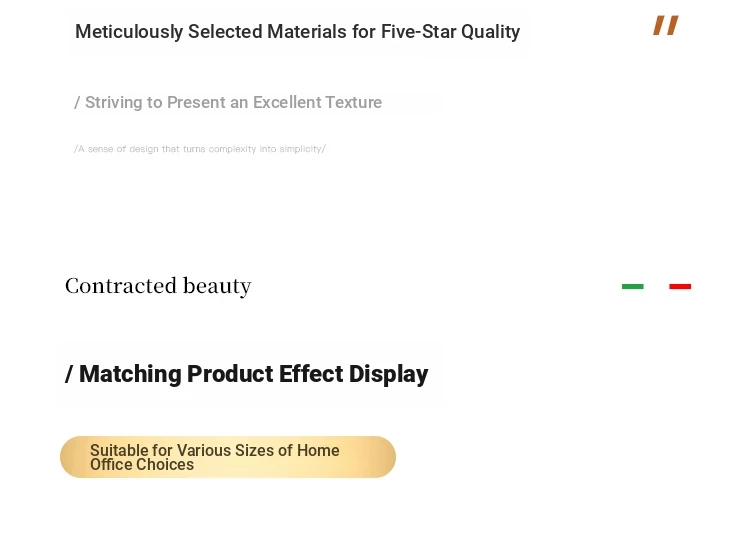Select the green dash indicator

pyautogui.click(x=632, y=286)
